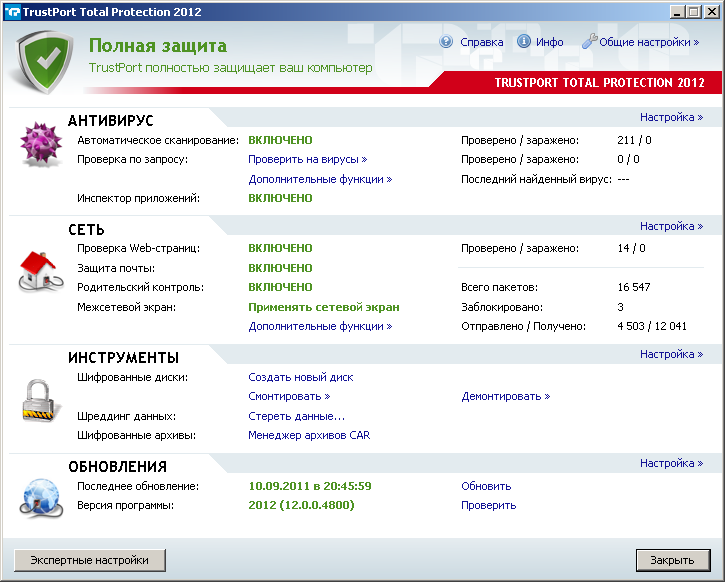Screen dimensions: 725x582
Task: Click the padlock Tools section icon
Action: tap(41, 400)
